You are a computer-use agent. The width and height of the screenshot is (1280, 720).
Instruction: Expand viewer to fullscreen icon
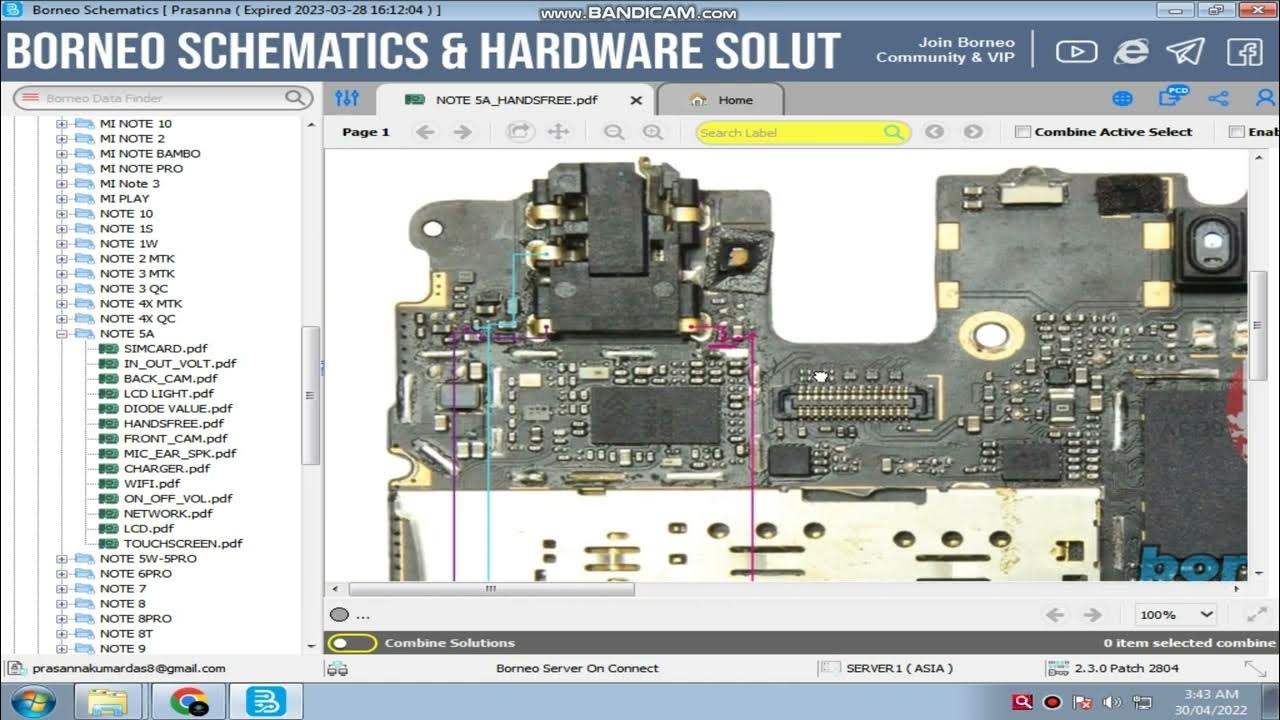(x=1257, y=615)
